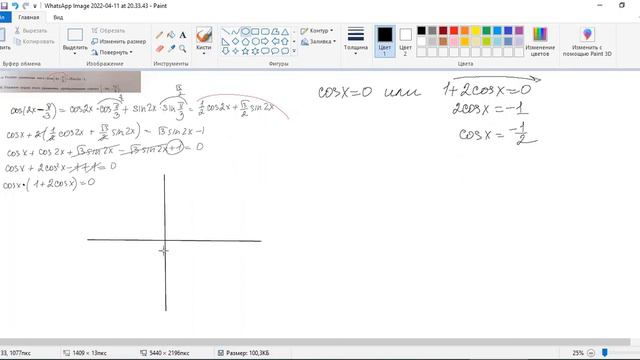Pick the purple color swatch
The height and width of the screenshot is (360, 640).
519,31
